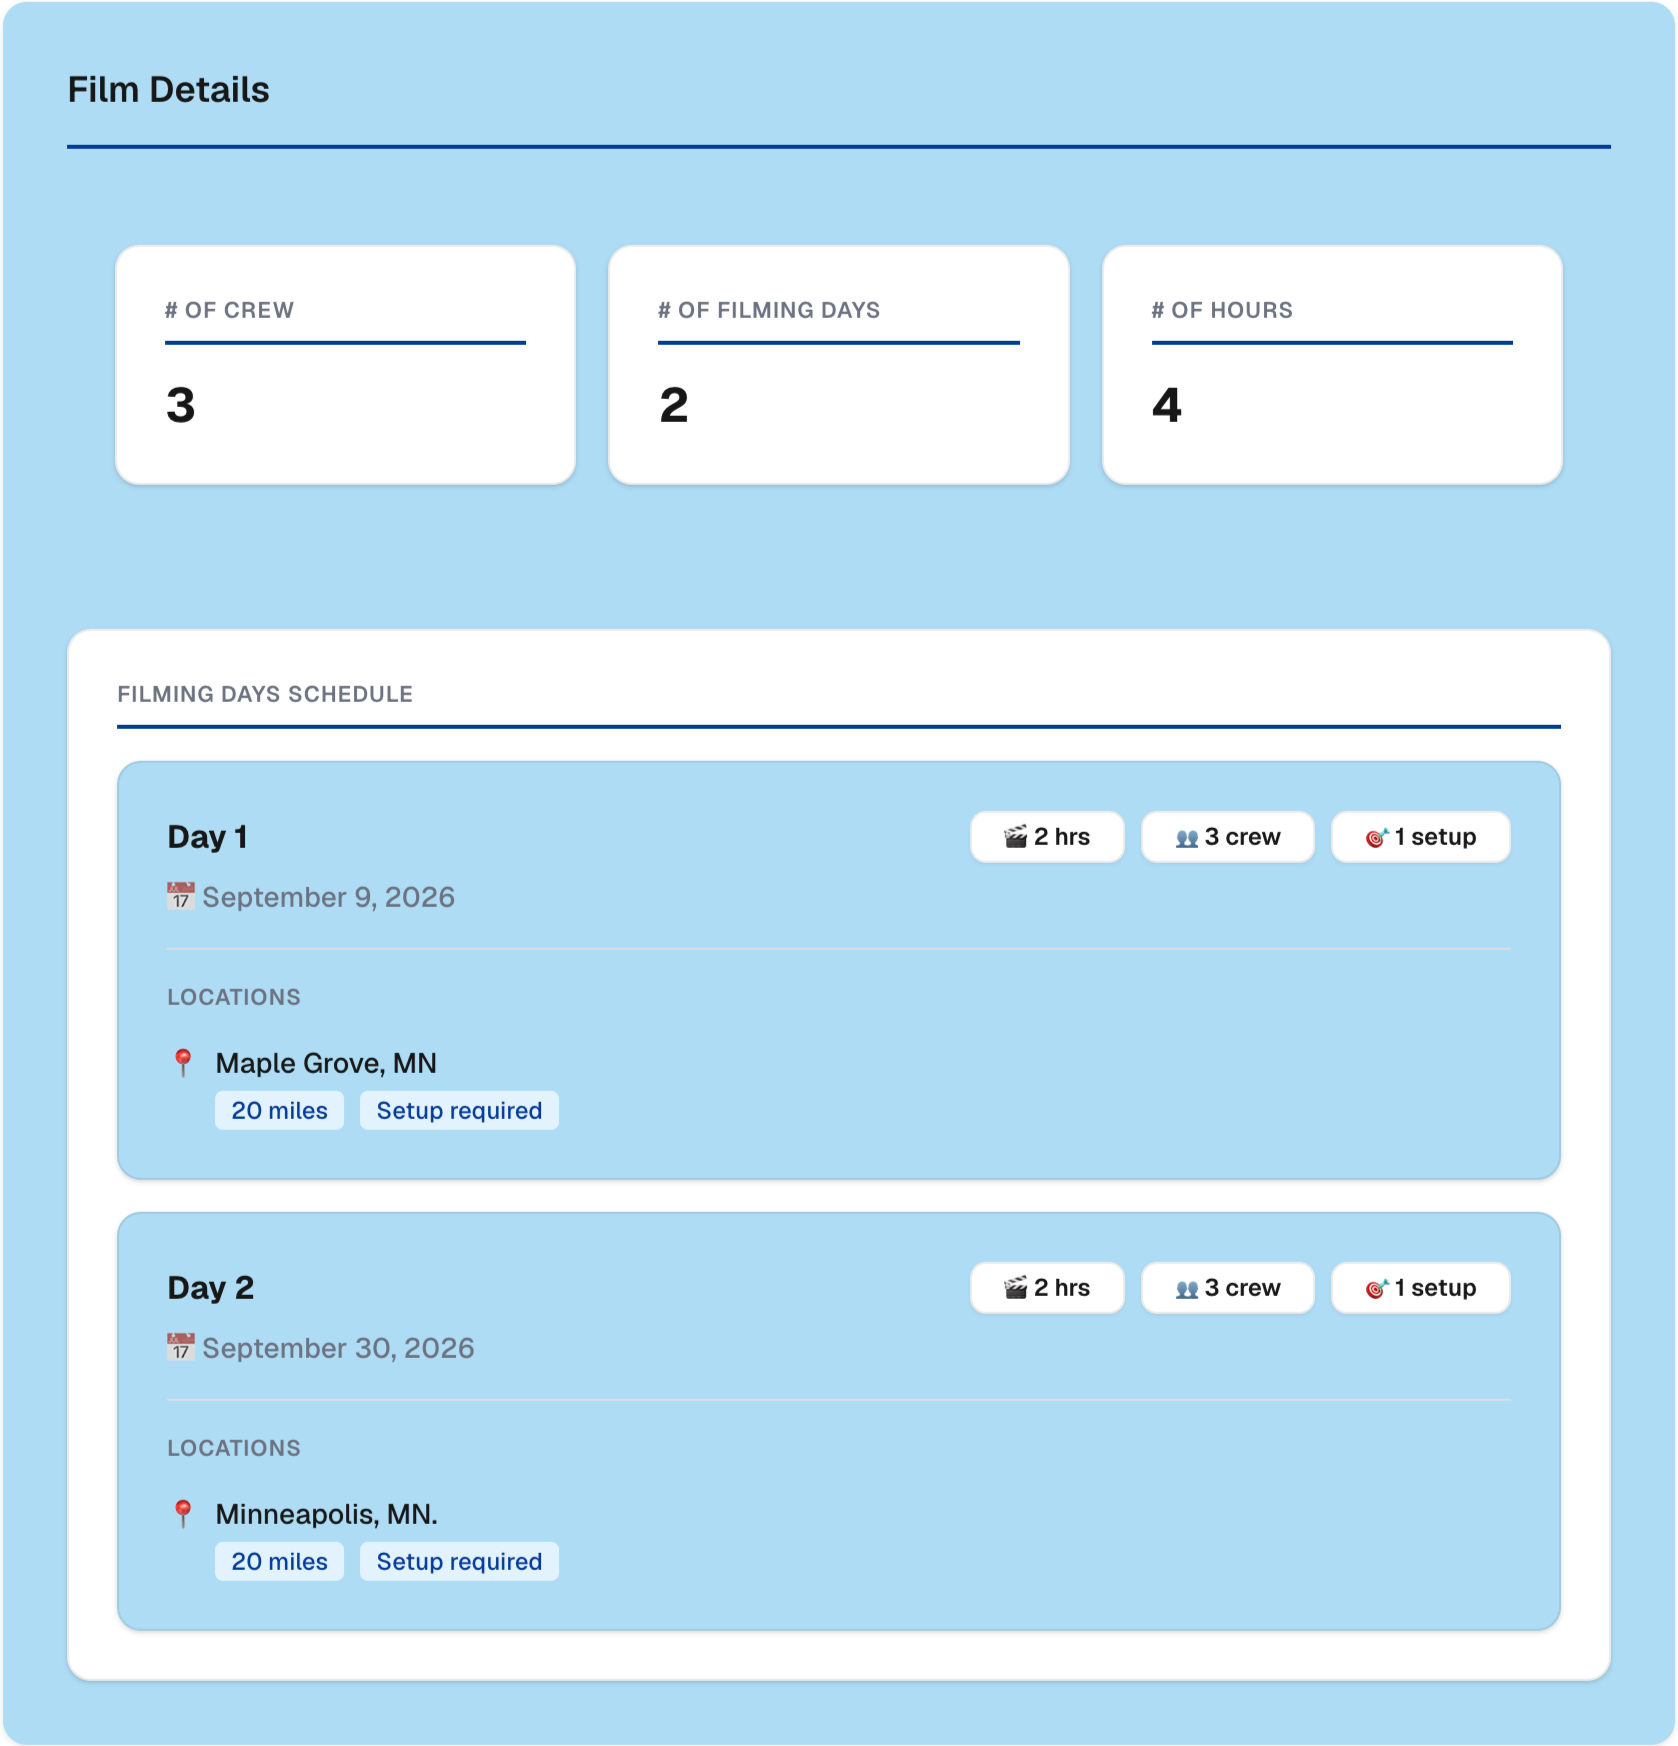Click the clapperboard icon in Day 2's hours badge
The height and width of the screenshot is (1746, 1678).
point(1016,1288)
